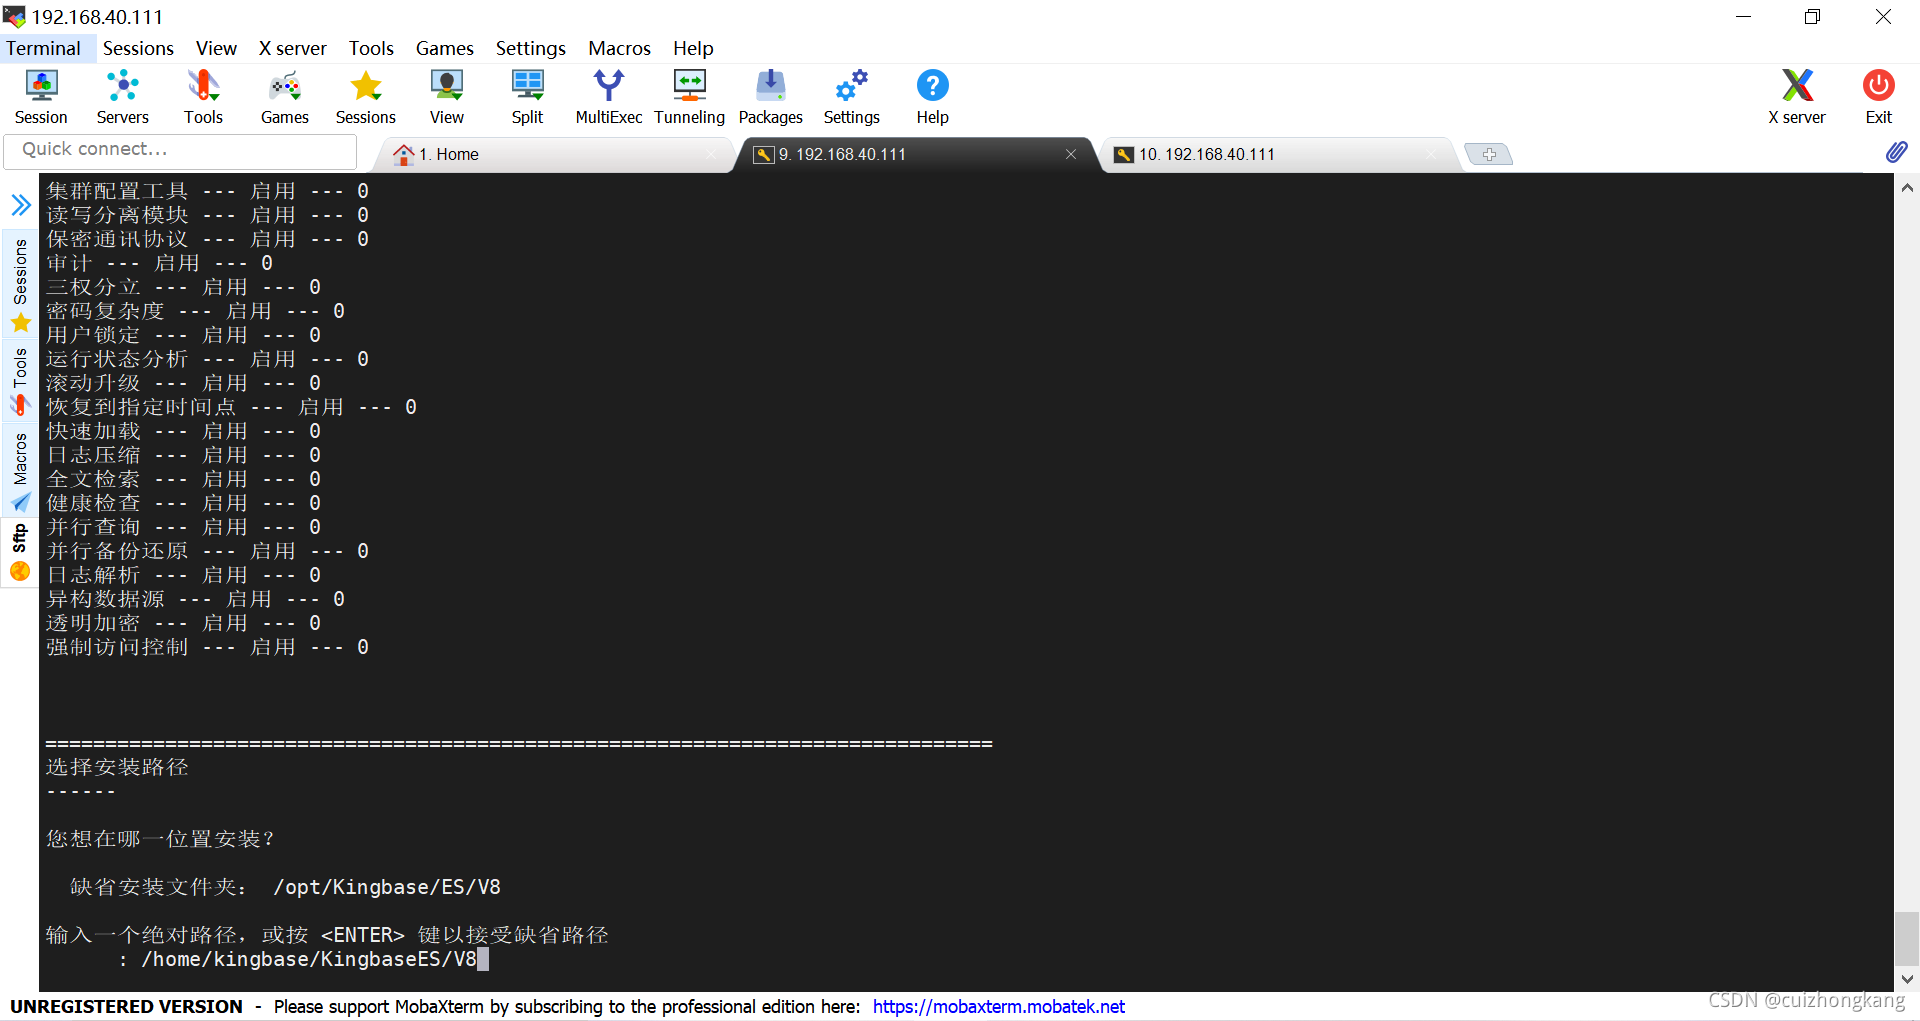The height and width of the screenshot is (1021, 1920).
Task: Open the Tools sidebar tab
Action: click(20, 382)
